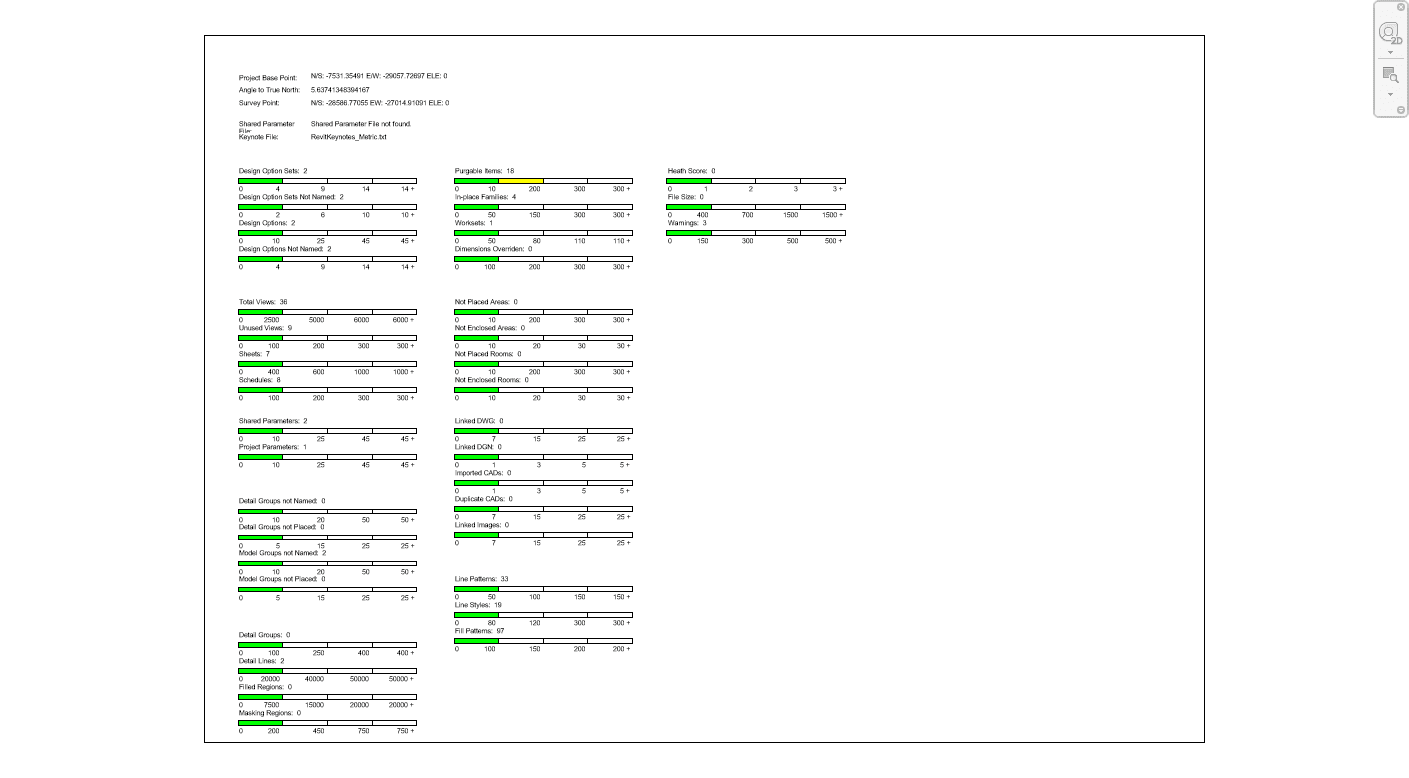Screen dimensions: 1409x778
Task: Click the 'Fill Patterns: 97' label
Action: pos(480,631)
